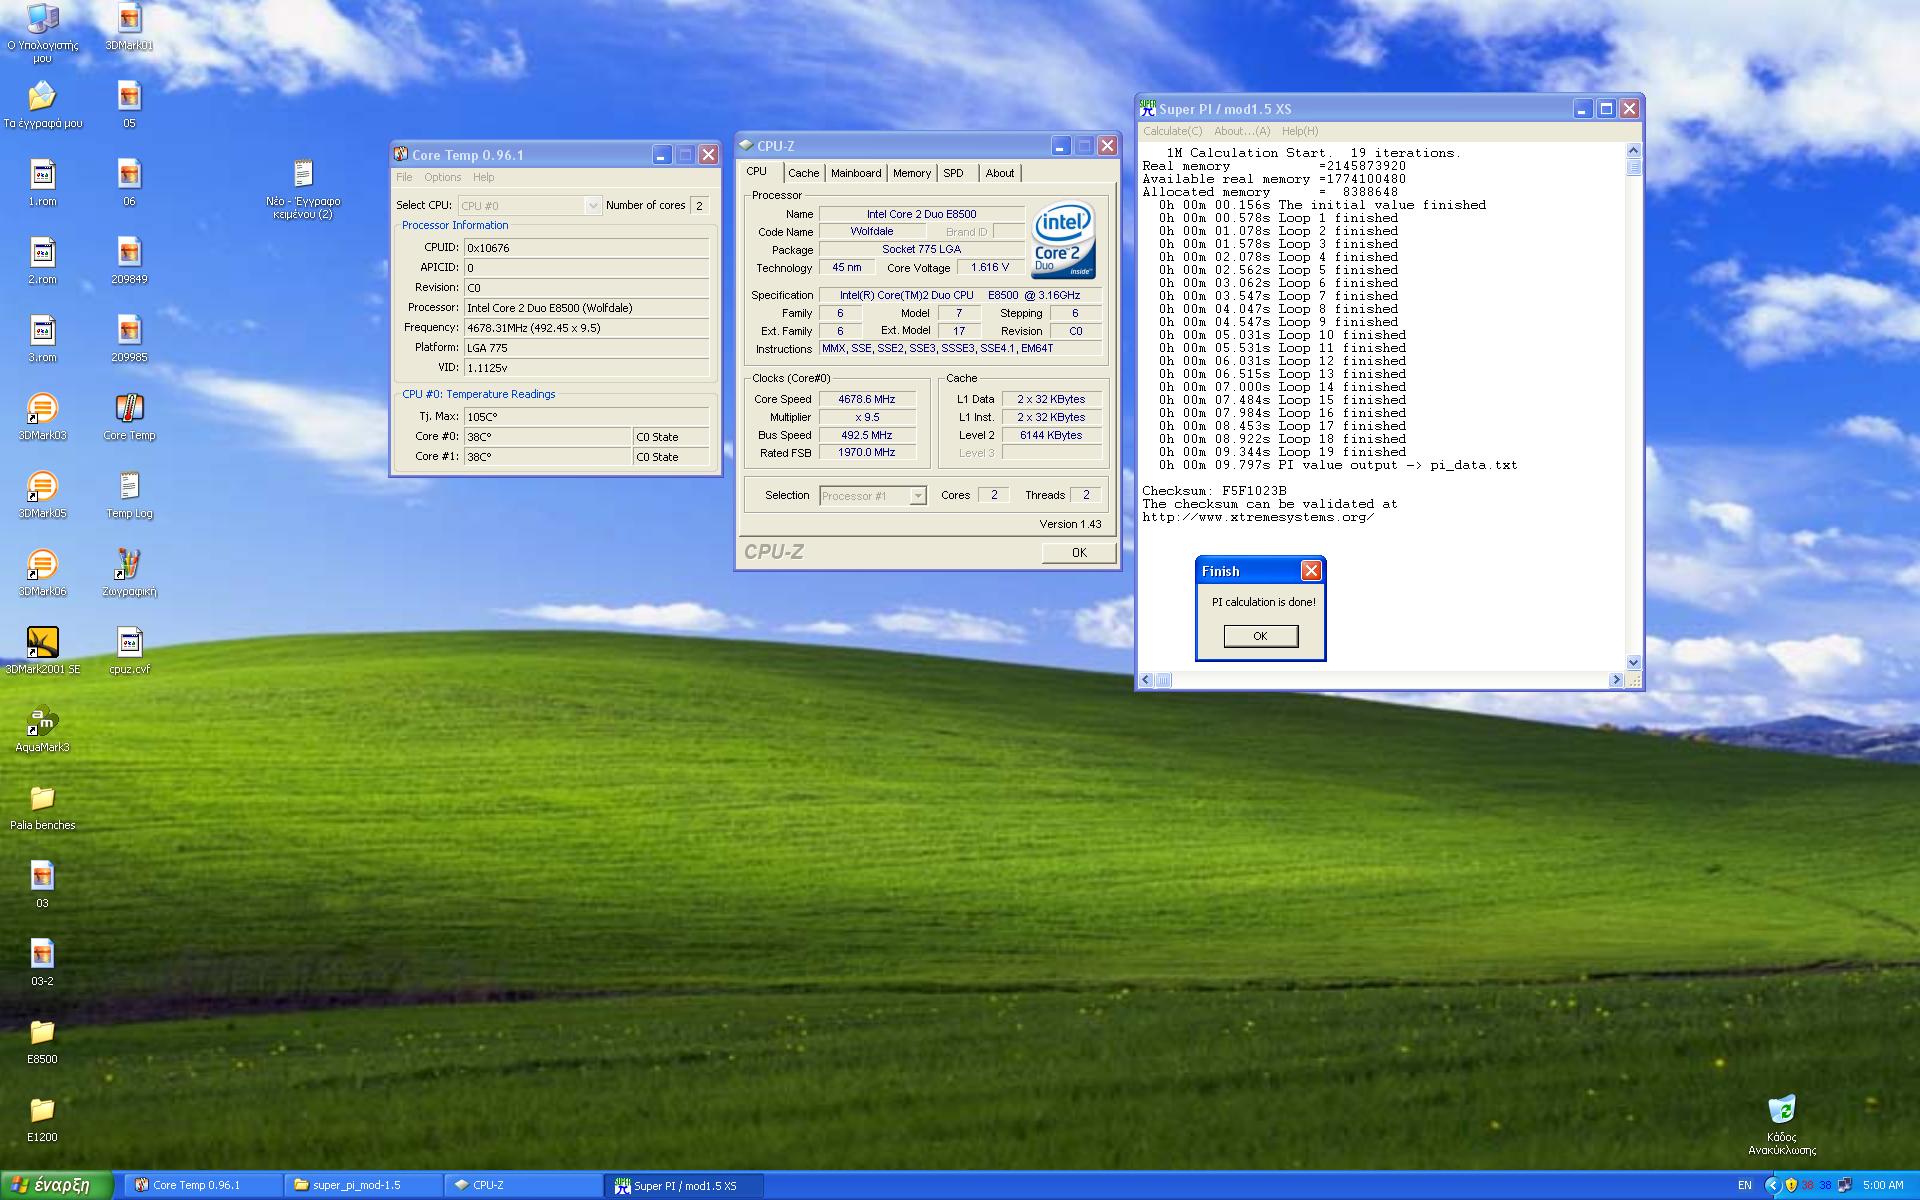1920x1200 pixels.
Task: Expand the Processor #1 selection dropdown in CPU-Z
Action: point(917,496)
